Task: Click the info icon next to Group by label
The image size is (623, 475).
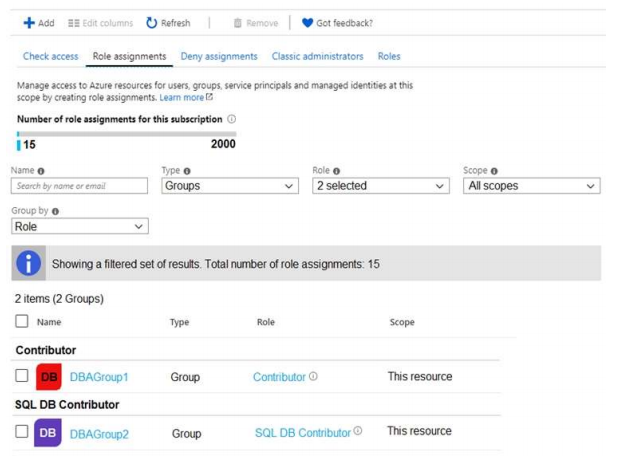Action: click(x=55, y=211)
